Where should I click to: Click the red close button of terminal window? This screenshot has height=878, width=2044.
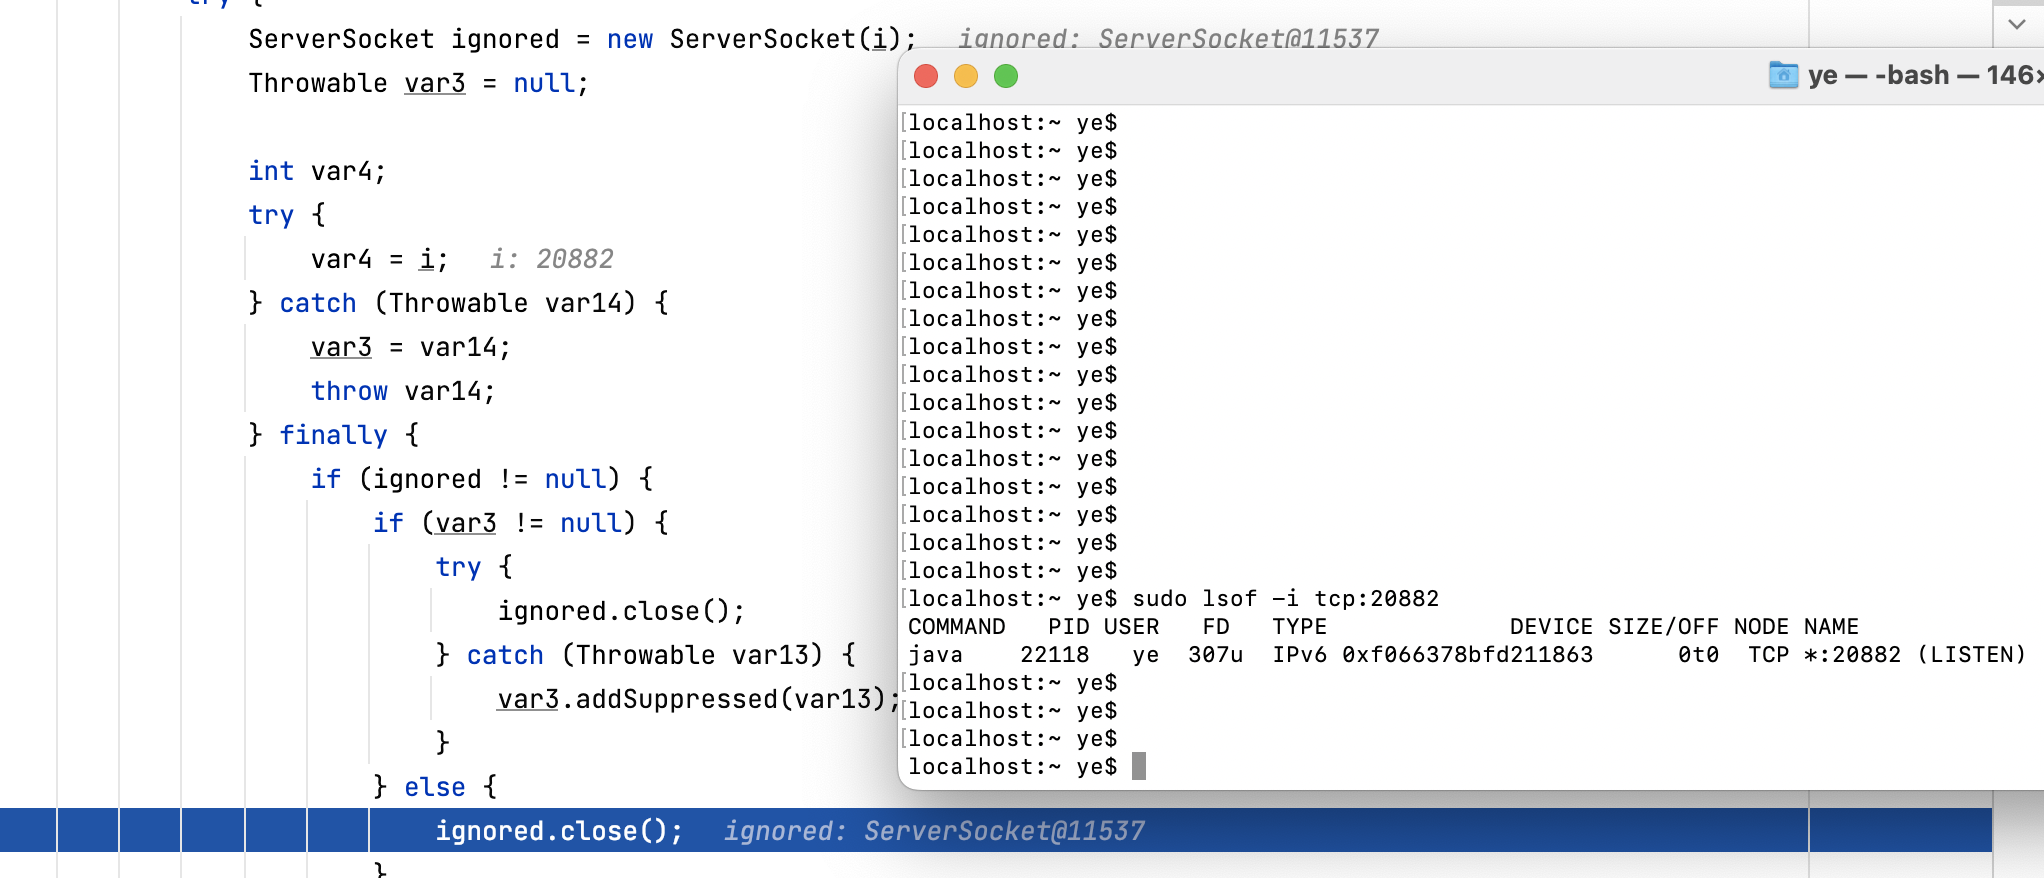coord(926,76)
